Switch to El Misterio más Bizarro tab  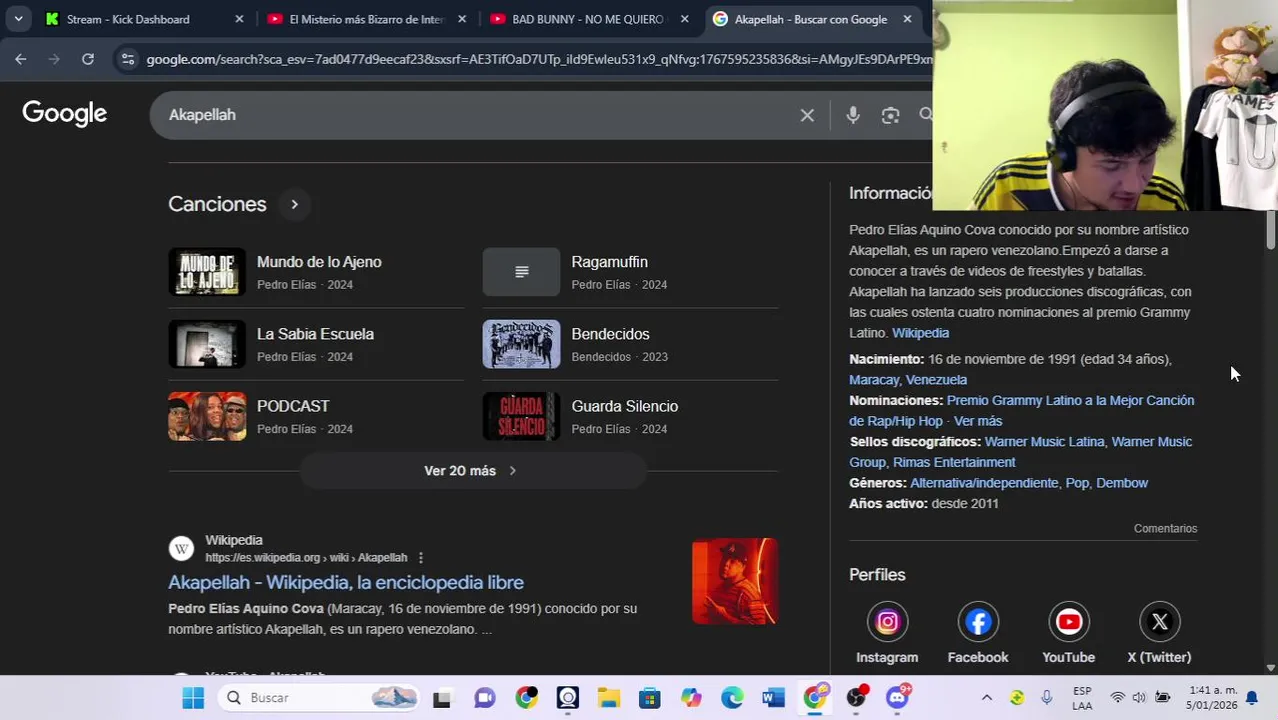point(365,19)
